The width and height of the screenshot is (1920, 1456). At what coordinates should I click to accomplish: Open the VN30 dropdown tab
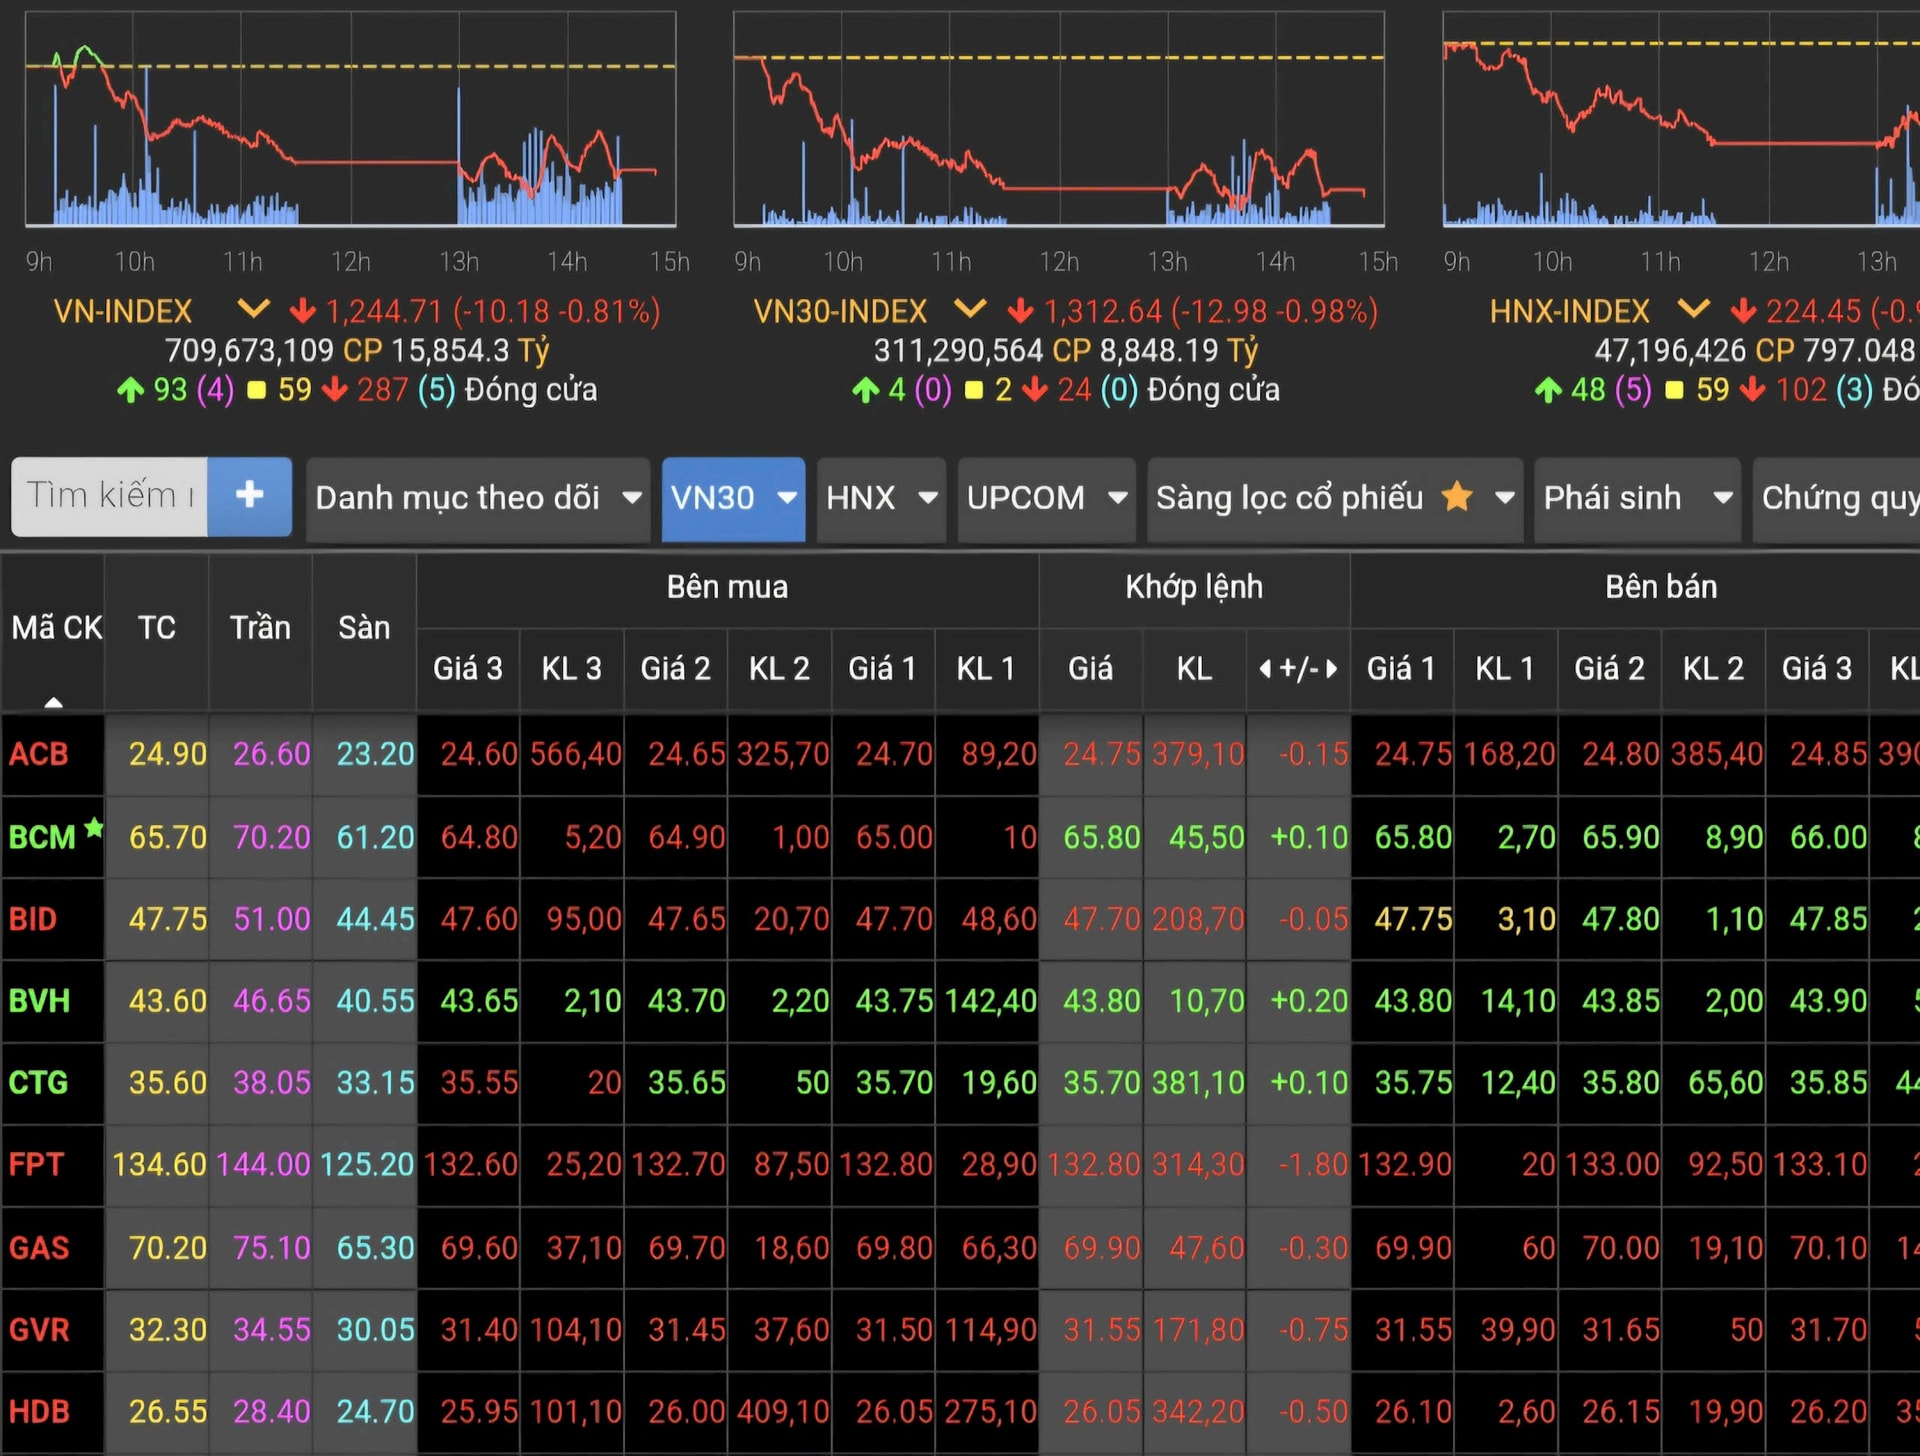pyautogui.click(x=733, y=498)
